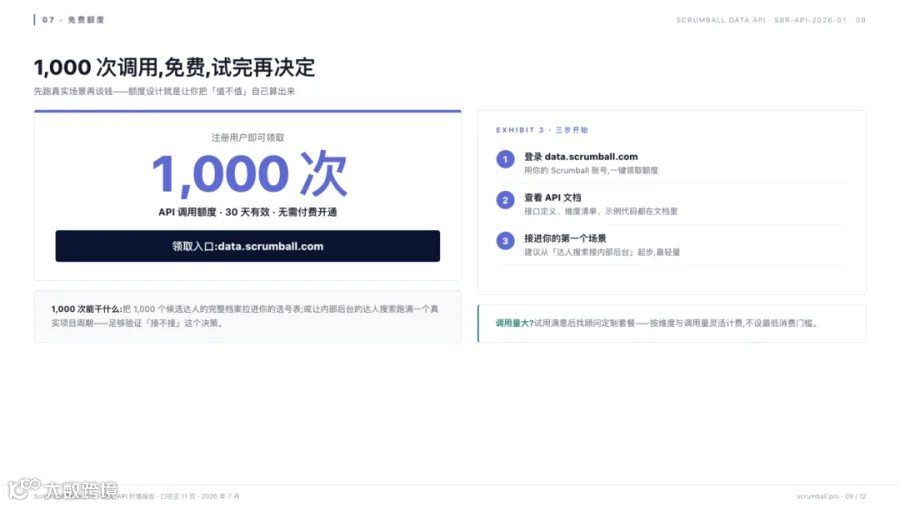
Task: Click the EXHIBIT 3 · 三步开始 label
Action: click(x=542, y=130)
